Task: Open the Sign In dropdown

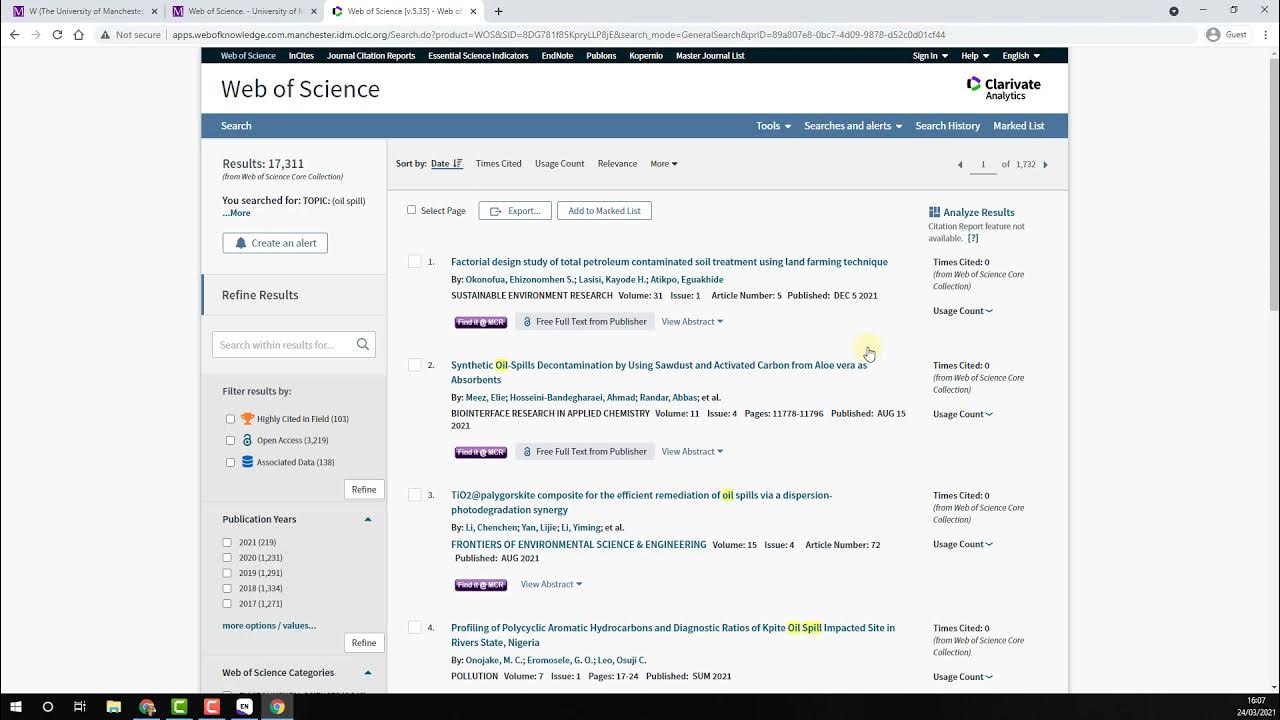Action: (930, 56)
